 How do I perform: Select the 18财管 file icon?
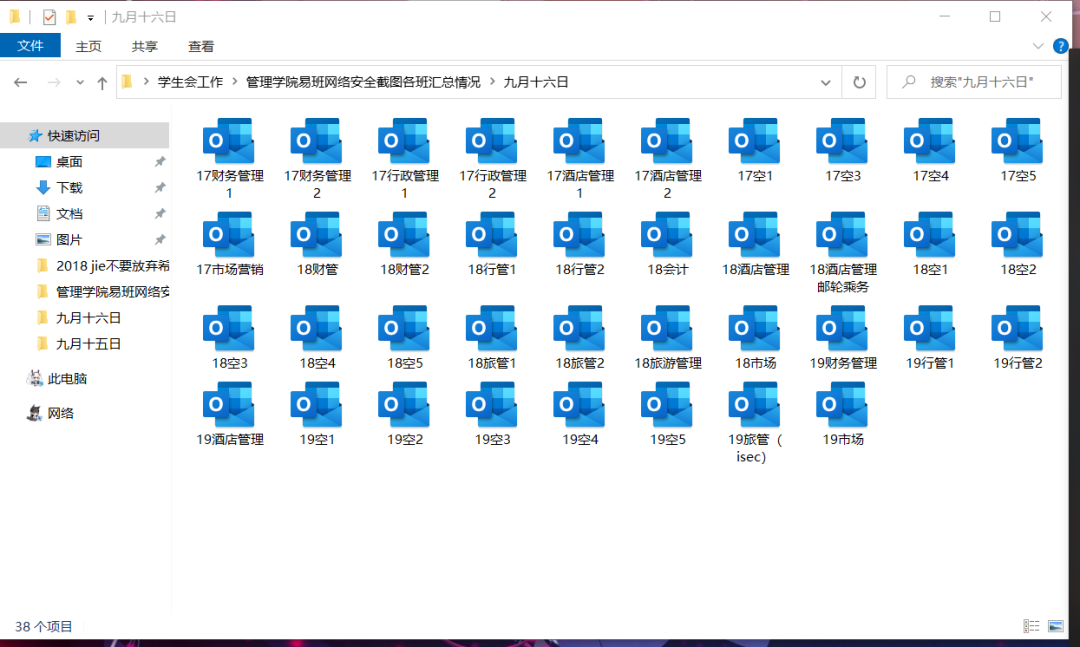point(317,235)
